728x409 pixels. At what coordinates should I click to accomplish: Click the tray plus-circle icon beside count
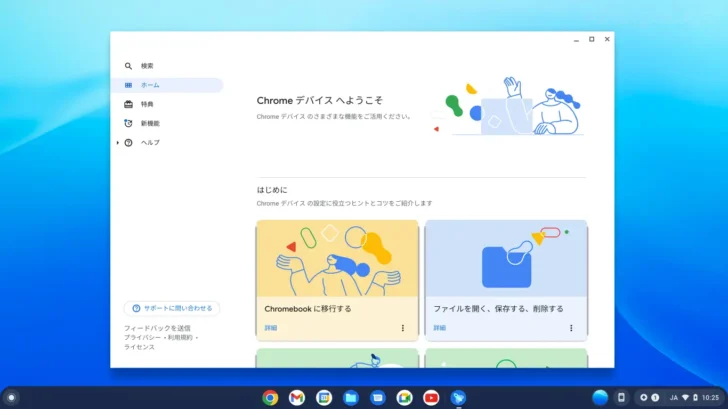tap(644, 398)
